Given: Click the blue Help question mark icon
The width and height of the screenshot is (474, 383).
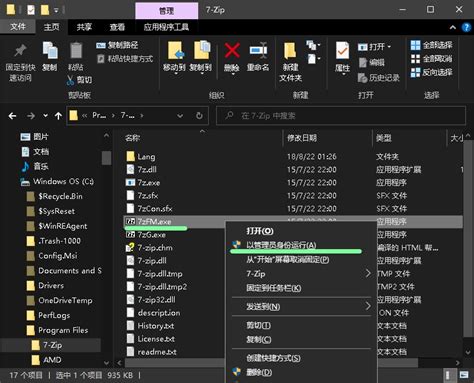Looking at the screenshot, I should (466, 27).
